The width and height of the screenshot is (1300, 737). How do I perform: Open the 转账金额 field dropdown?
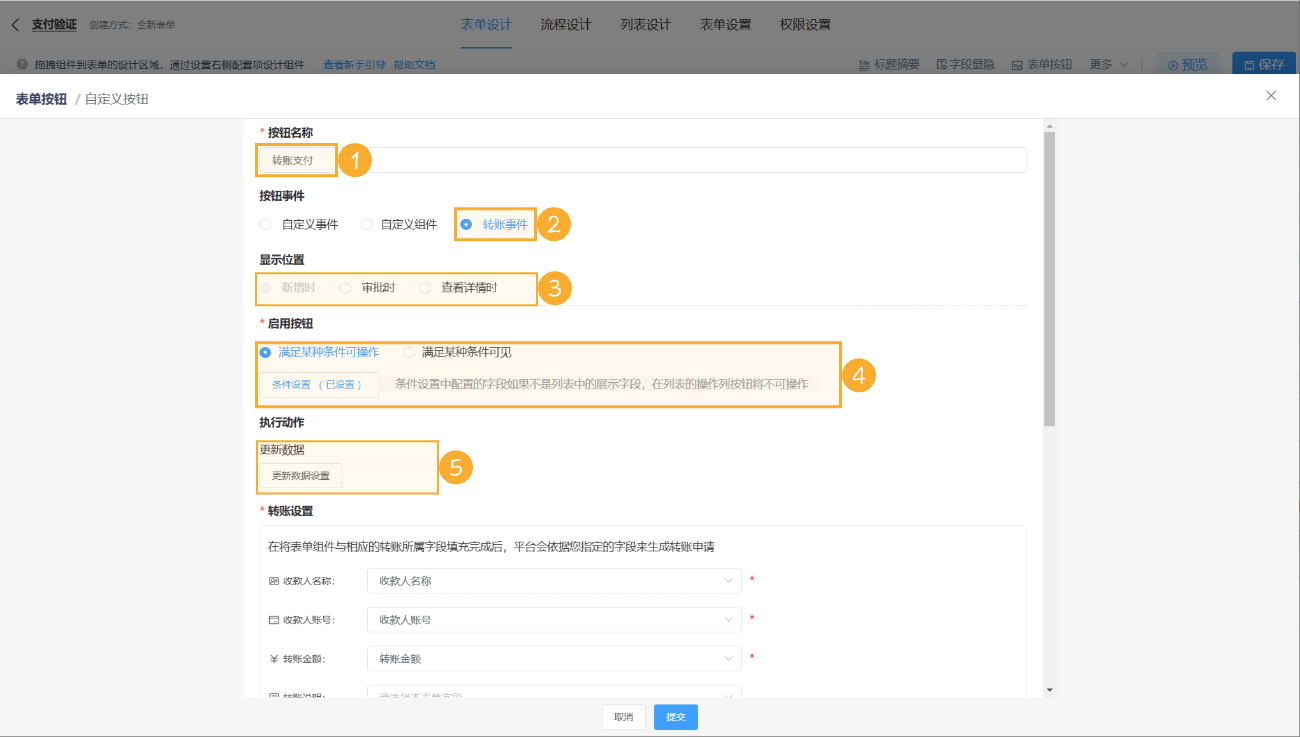tap(554, 657)
